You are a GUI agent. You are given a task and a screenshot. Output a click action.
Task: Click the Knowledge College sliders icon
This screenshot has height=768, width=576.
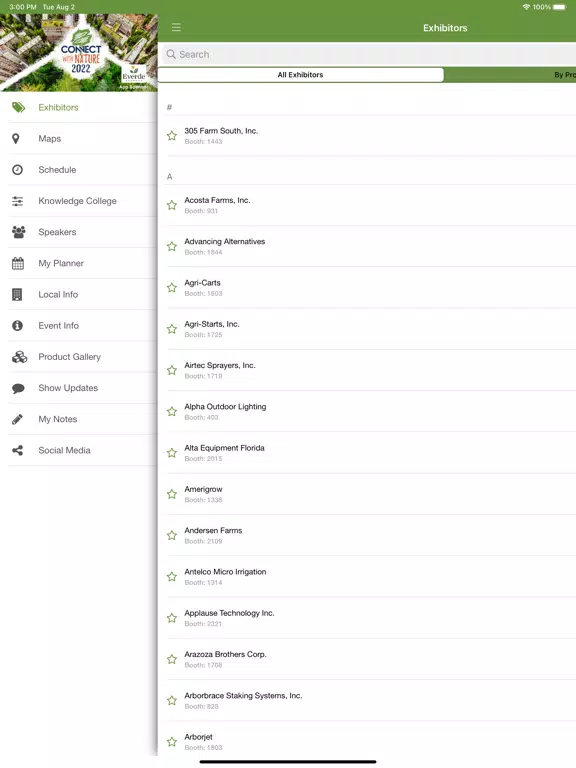(18, 201)
